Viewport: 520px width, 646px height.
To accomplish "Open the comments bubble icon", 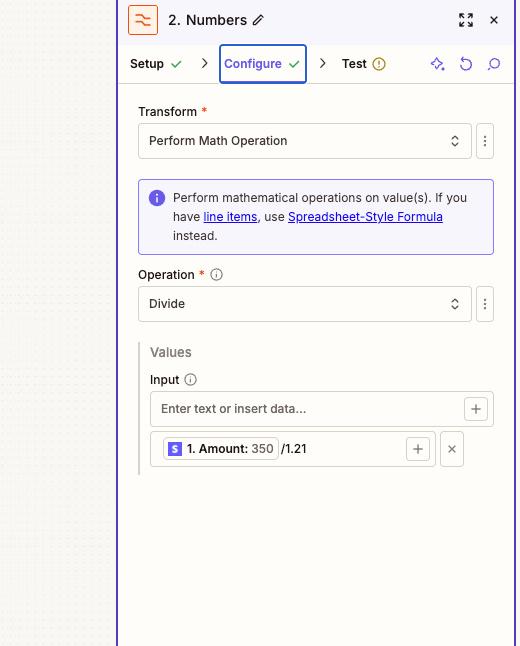I will 494,64.
